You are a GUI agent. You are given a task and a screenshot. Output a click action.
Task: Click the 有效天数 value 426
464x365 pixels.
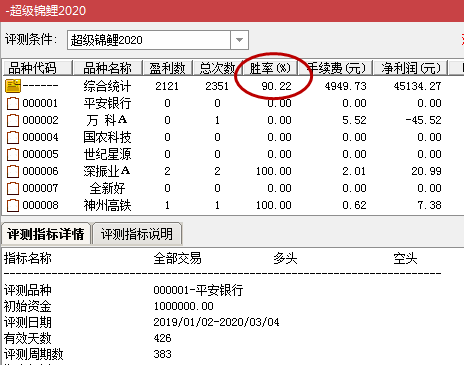162,338
